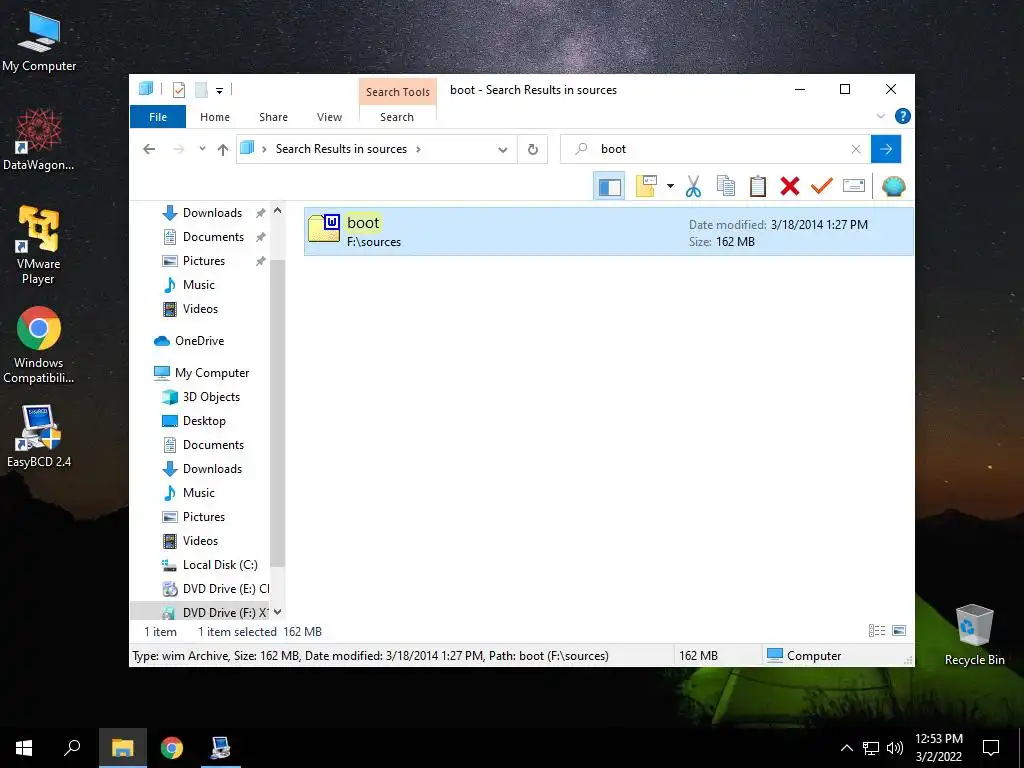This screenshot has height=768, width=1024.
Task: Open Local Disk (C:) in navigation pane
Action: [x=220, y=565]
